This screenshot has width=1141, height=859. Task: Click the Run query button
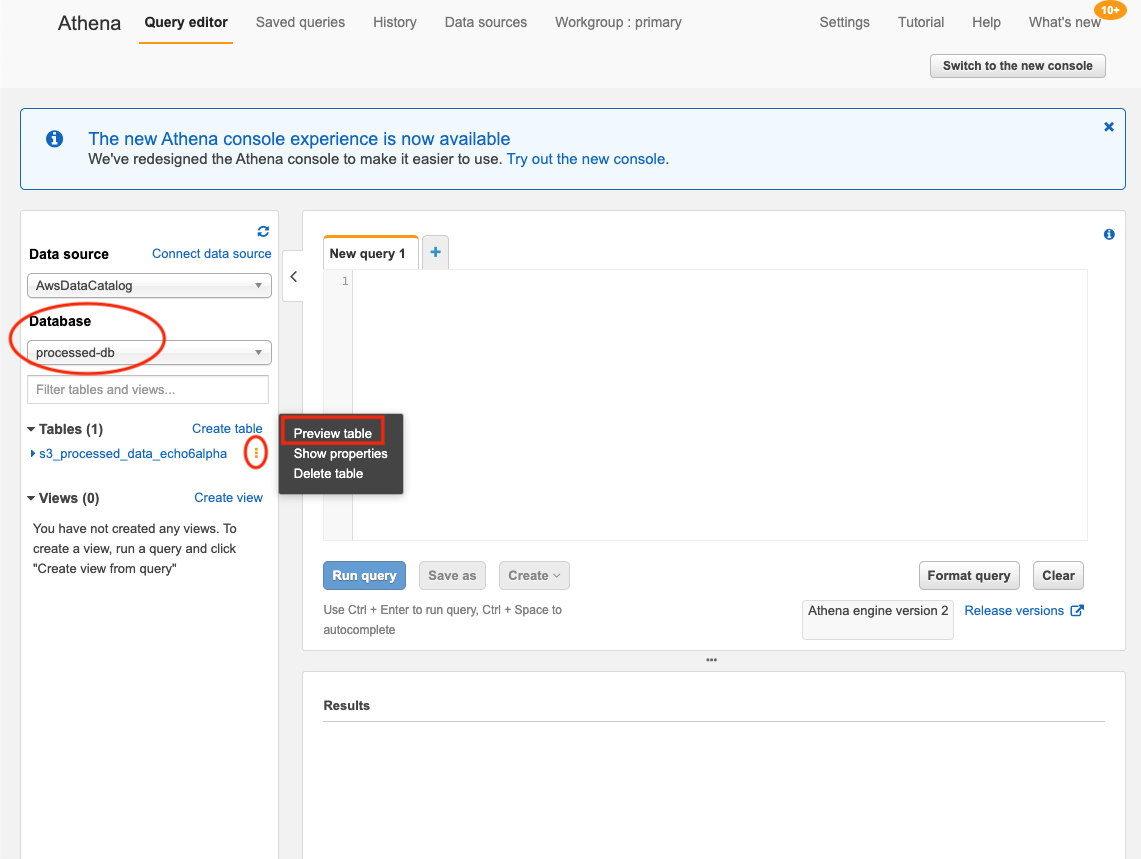coord(364,576)
